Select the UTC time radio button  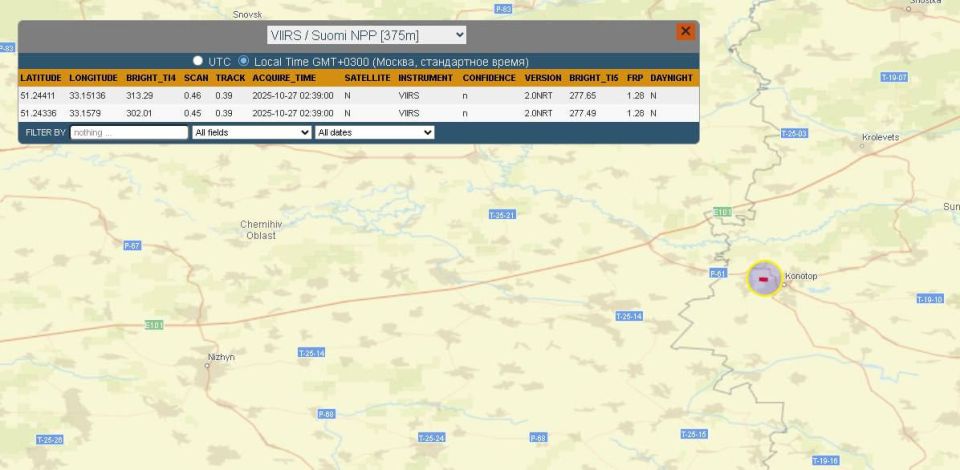click(x=197, y=61)
